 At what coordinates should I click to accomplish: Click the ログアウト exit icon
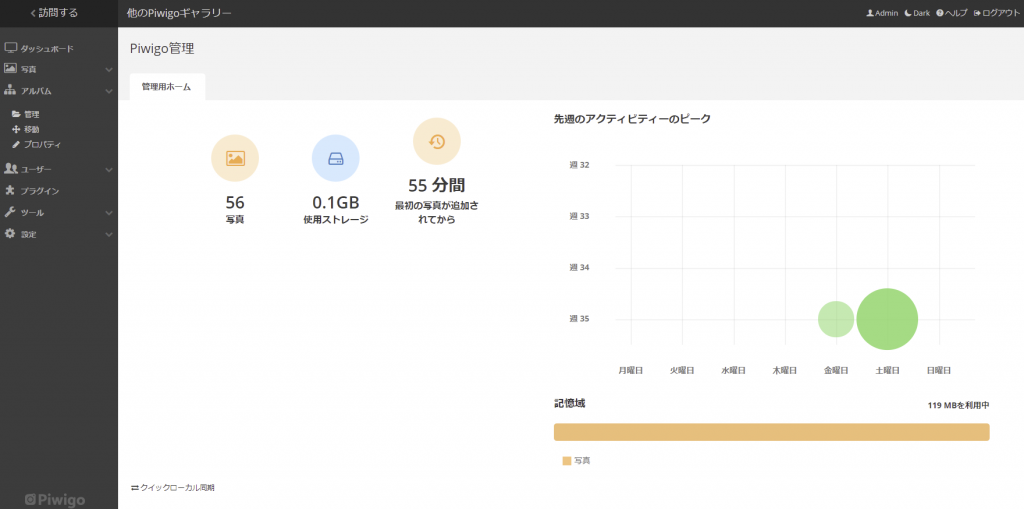click(x=977, y=13)
